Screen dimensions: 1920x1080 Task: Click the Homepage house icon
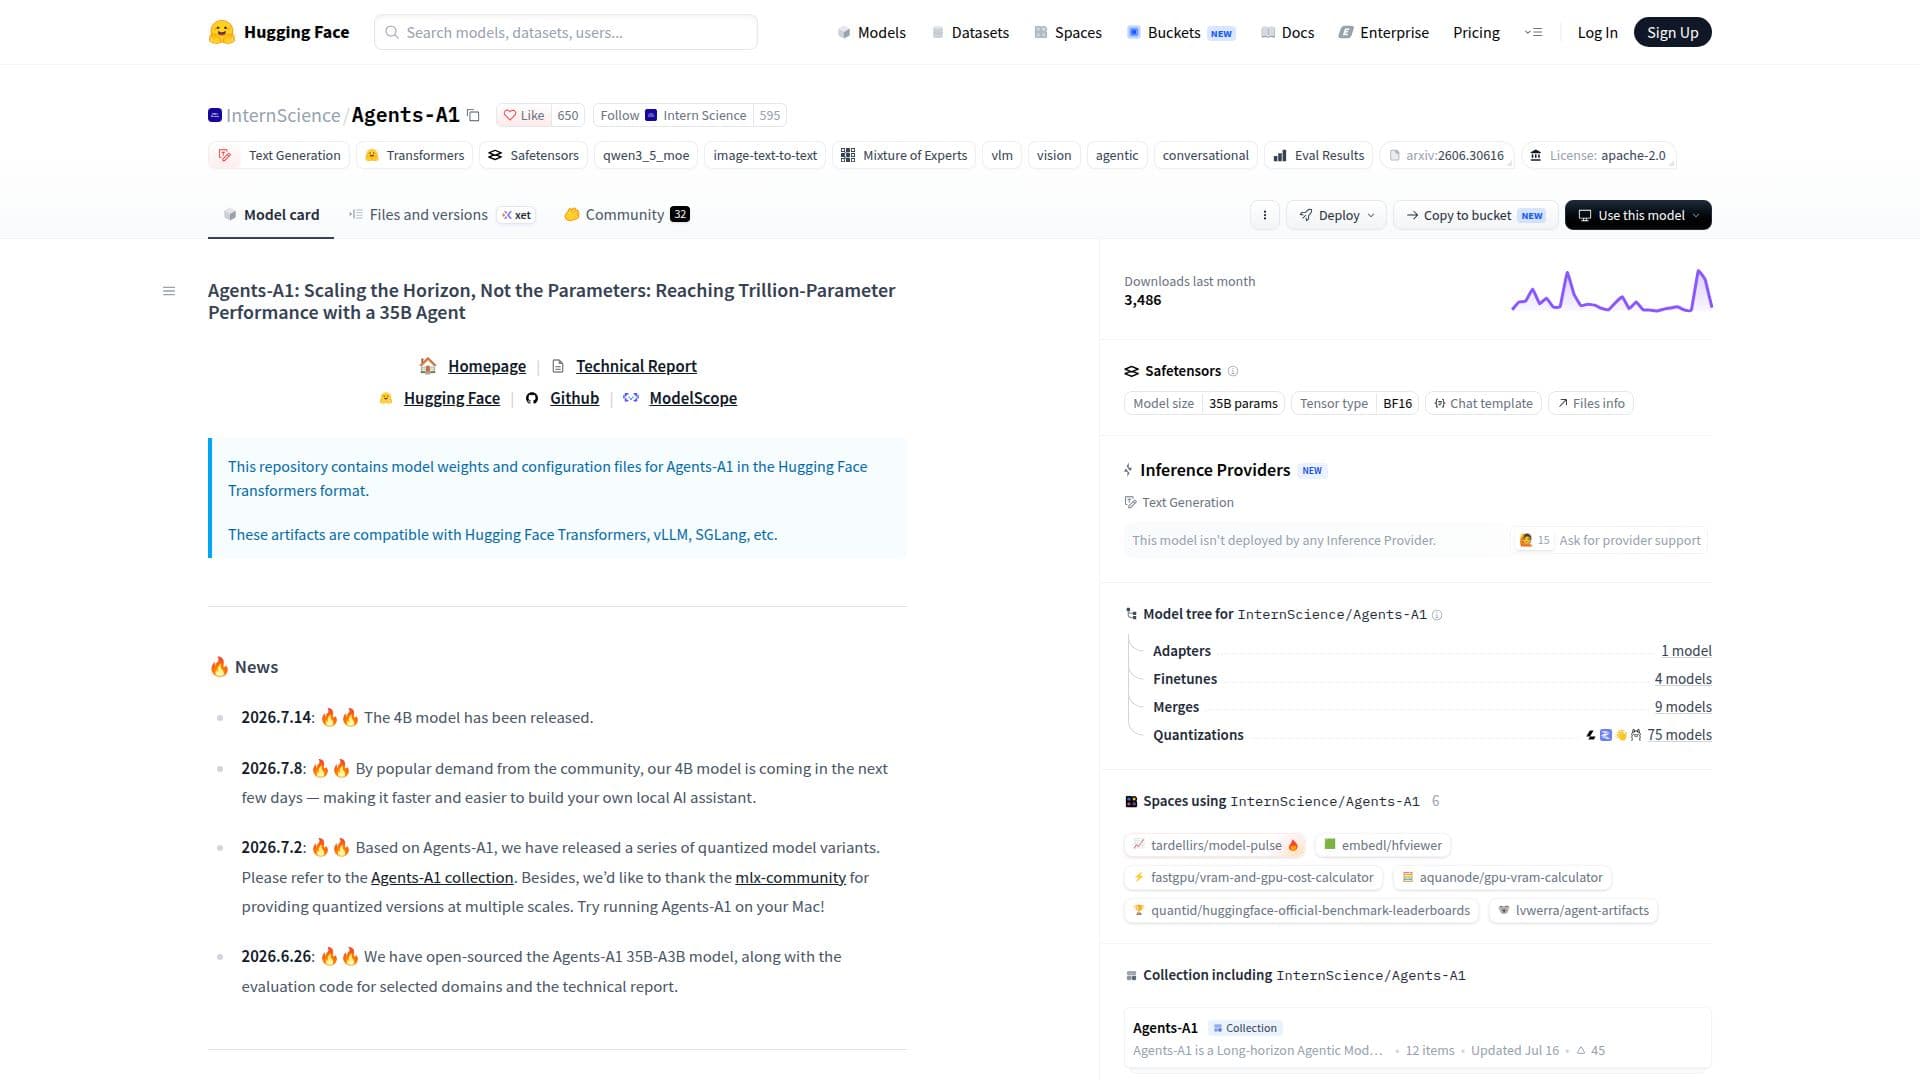coord(428,366)
